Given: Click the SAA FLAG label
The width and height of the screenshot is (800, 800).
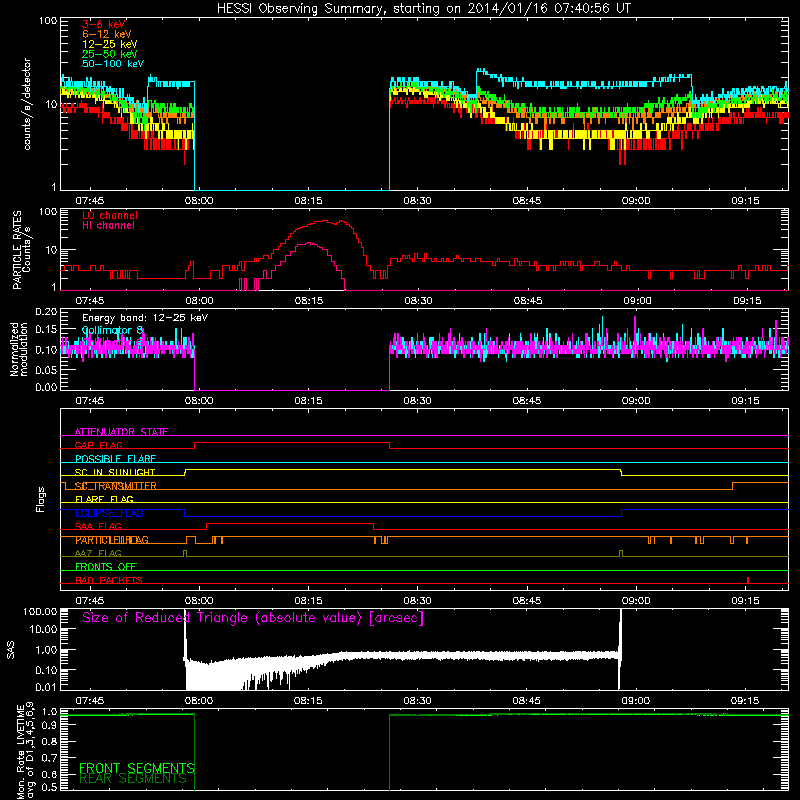Looking at the screenshot, I should [98, 526].
